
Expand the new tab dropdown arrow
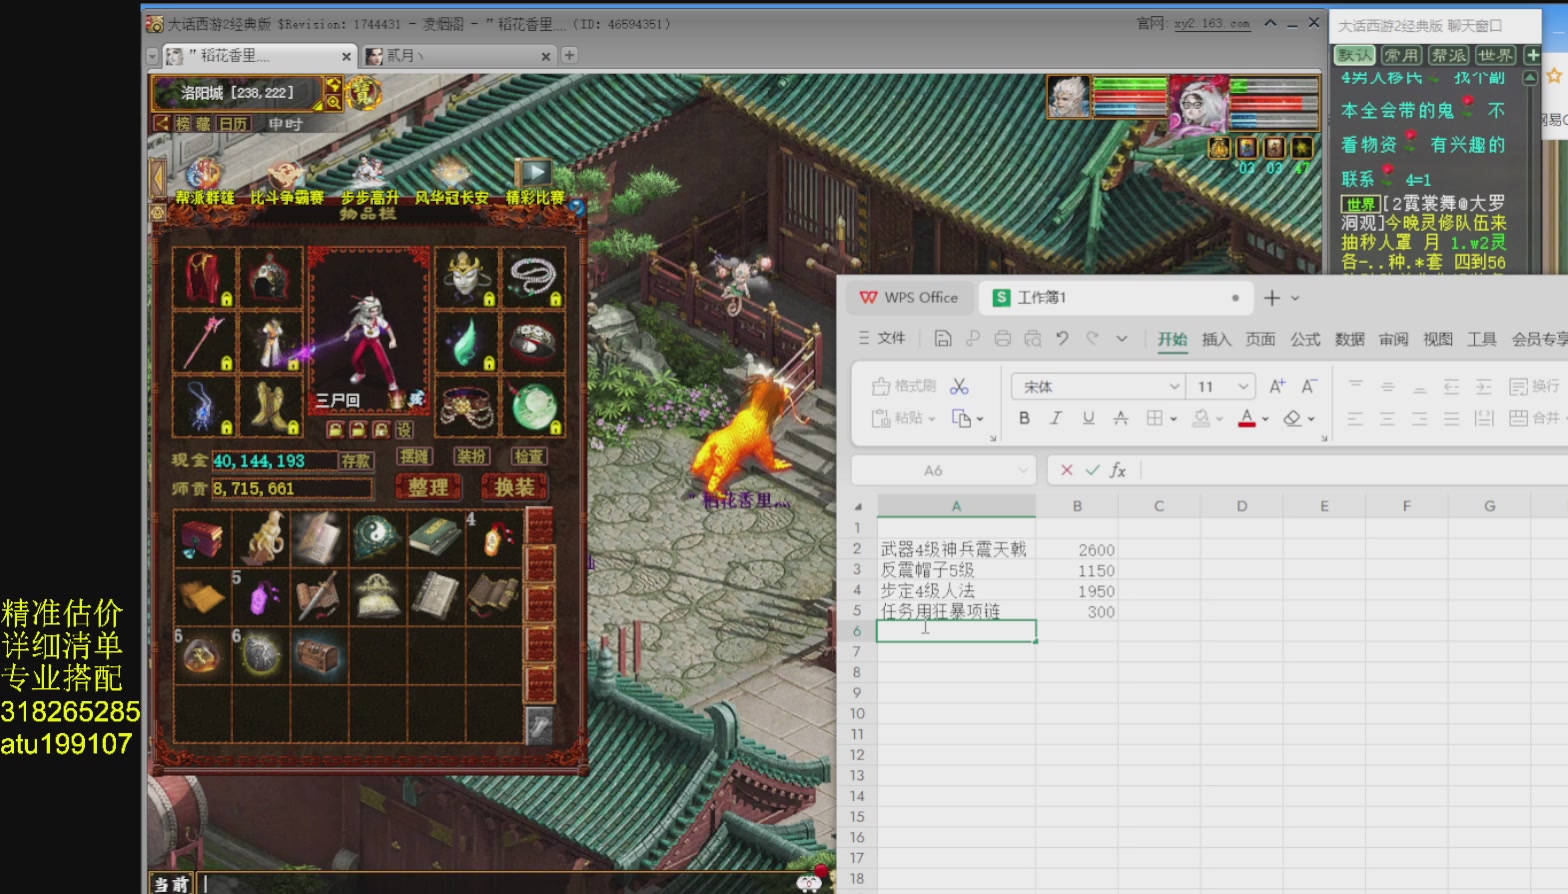pos(1295,298)
